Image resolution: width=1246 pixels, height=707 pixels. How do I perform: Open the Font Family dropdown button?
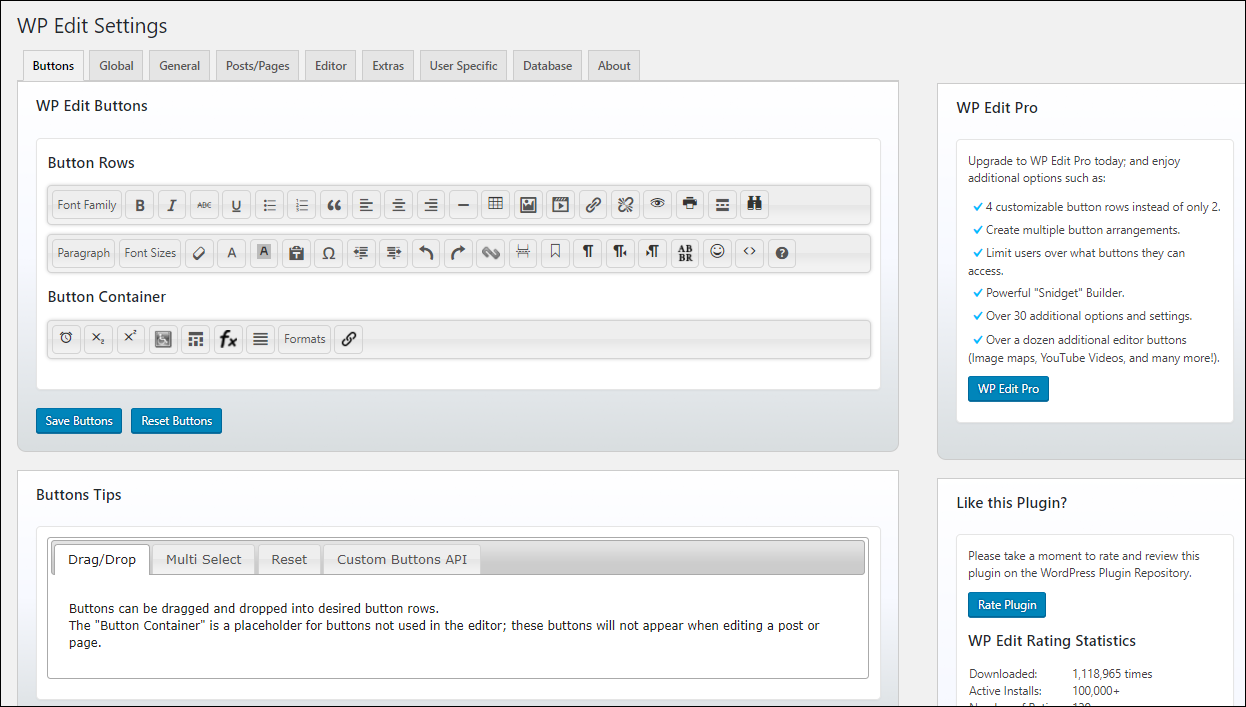[87, 205]
